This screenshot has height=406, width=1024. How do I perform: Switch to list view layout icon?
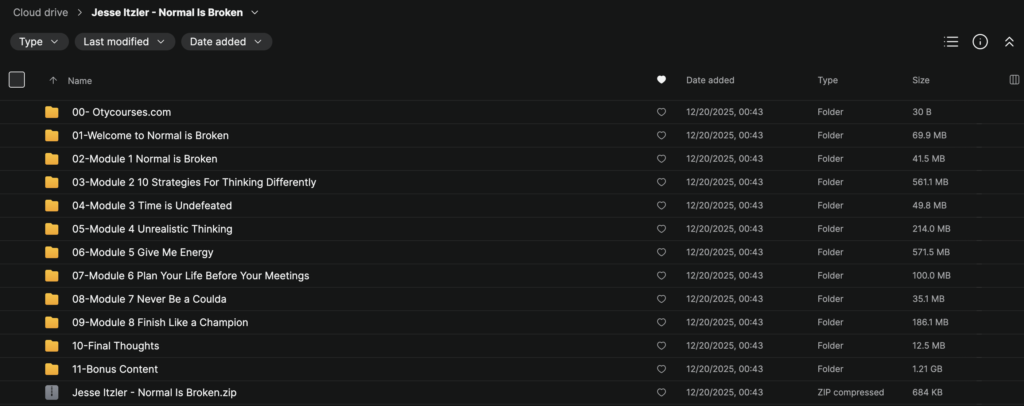coord(951,42)
